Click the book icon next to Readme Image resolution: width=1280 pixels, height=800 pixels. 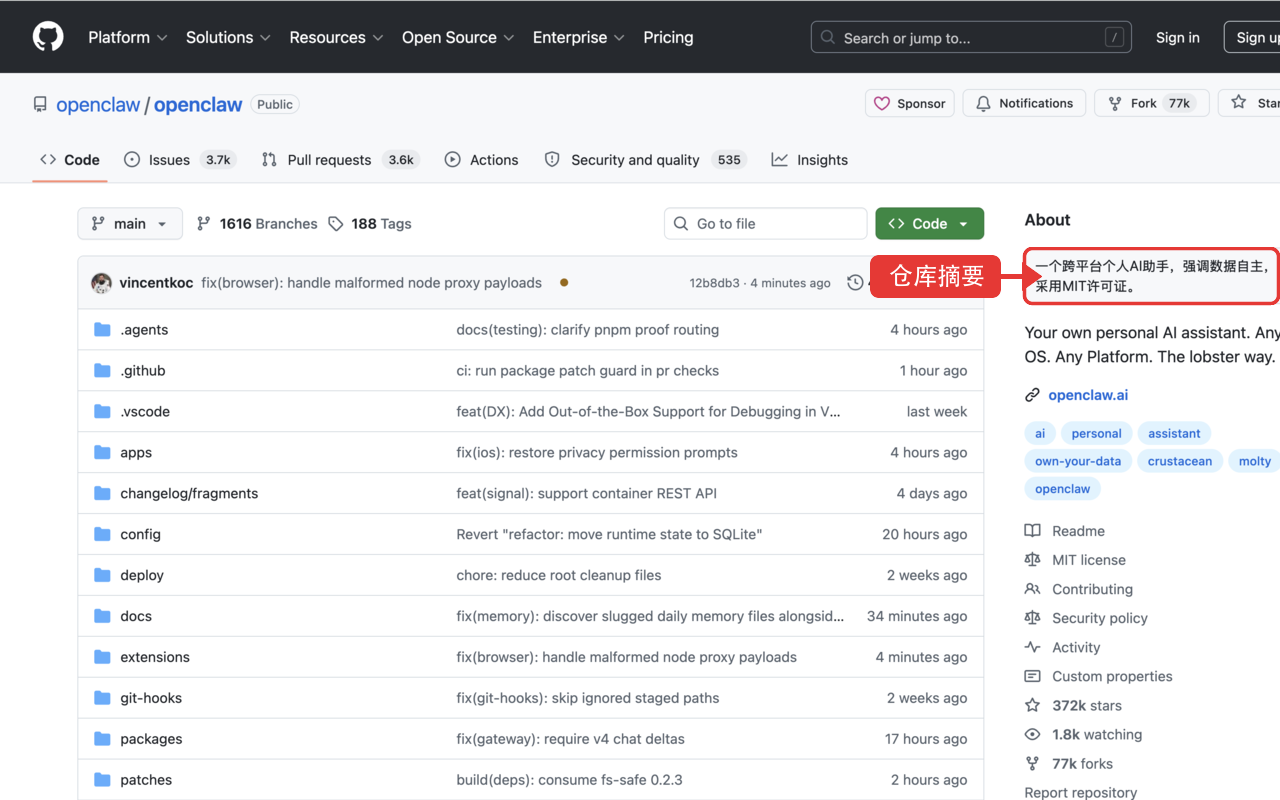pos(1033,531)
